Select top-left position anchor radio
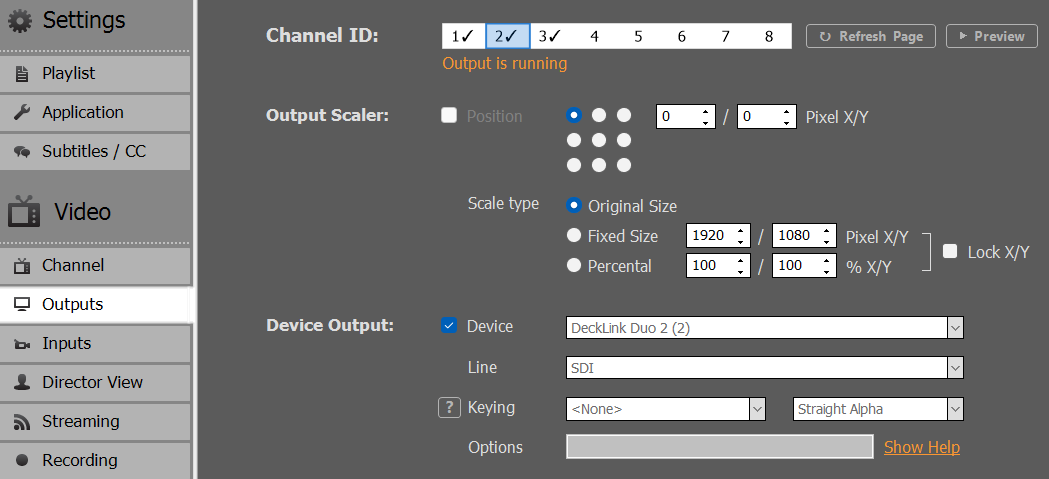The image size is (1049, 479). (574, 115)
